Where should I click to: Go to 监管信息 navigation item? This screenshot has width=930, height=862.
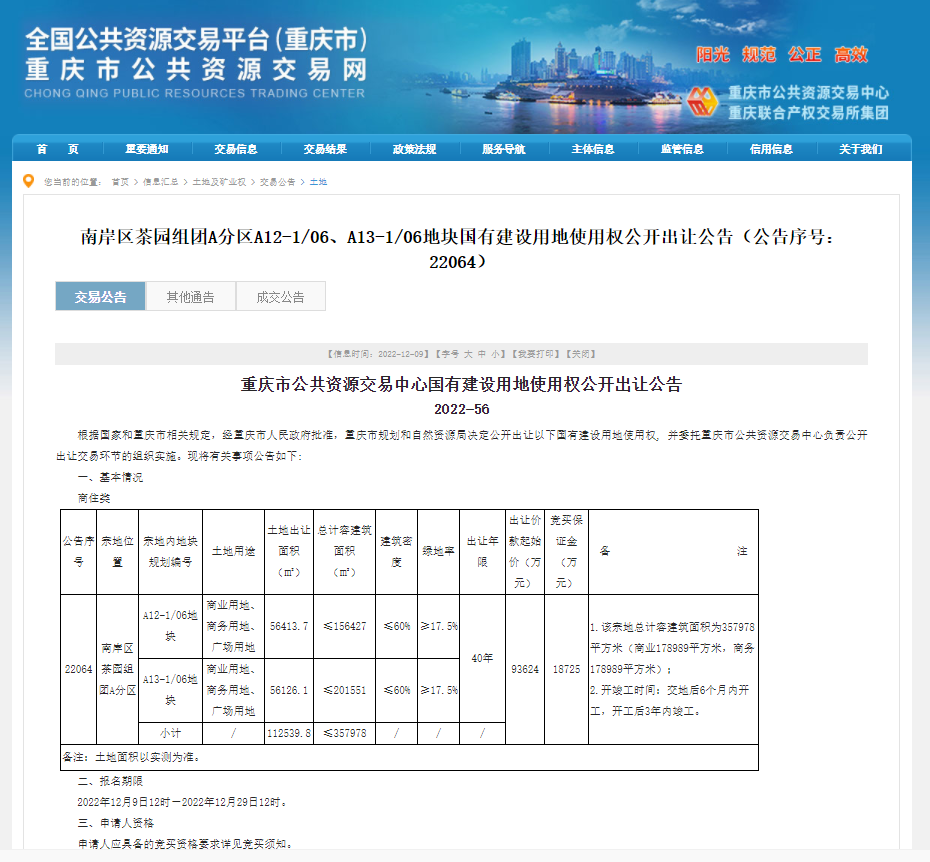(682, 149)
